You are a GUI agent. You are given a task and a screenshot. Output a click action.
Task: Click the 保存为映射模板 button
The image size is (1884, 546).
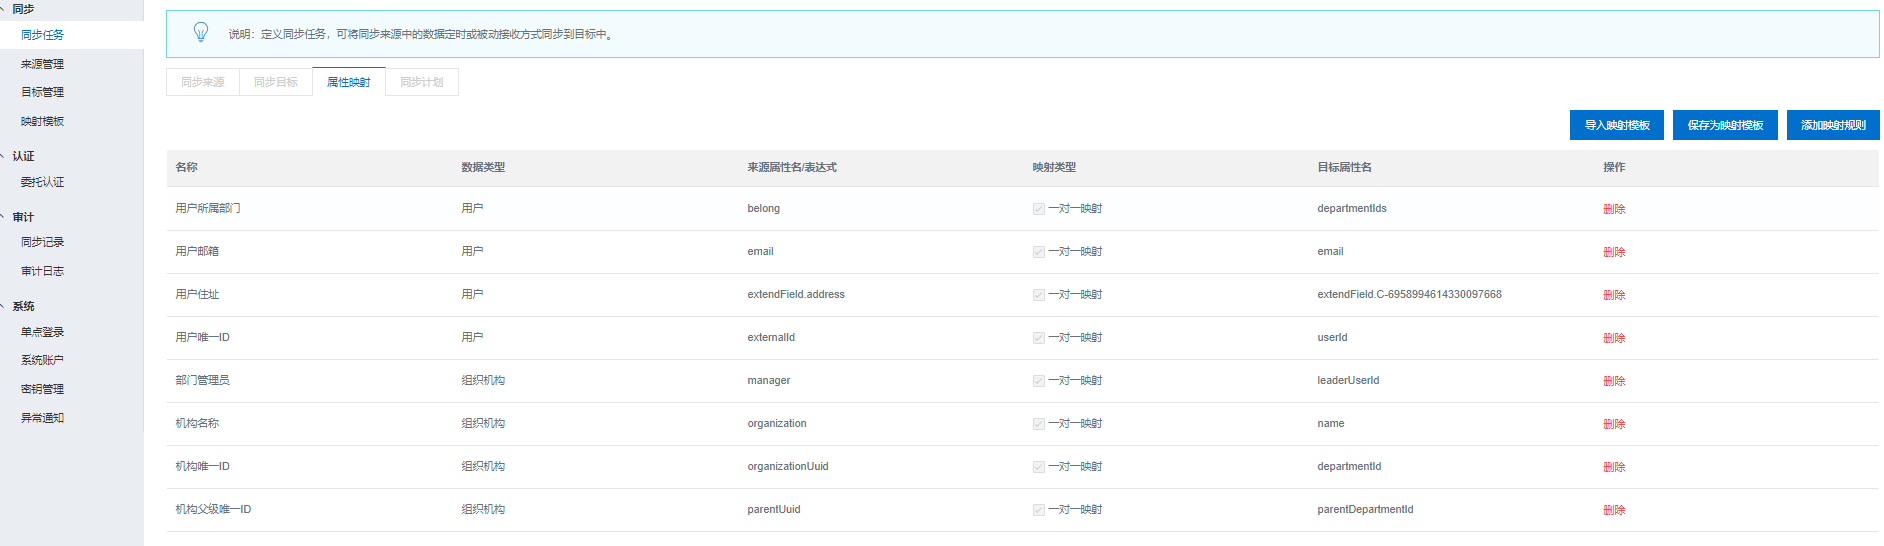pos(1724,125)
